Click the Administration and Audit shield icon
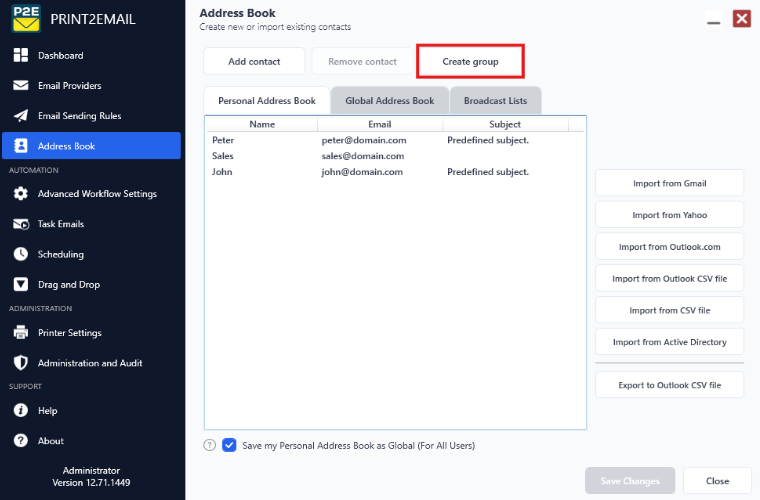Screen dimensions: 760x500 pyautogui.click(x=21, y=362)
